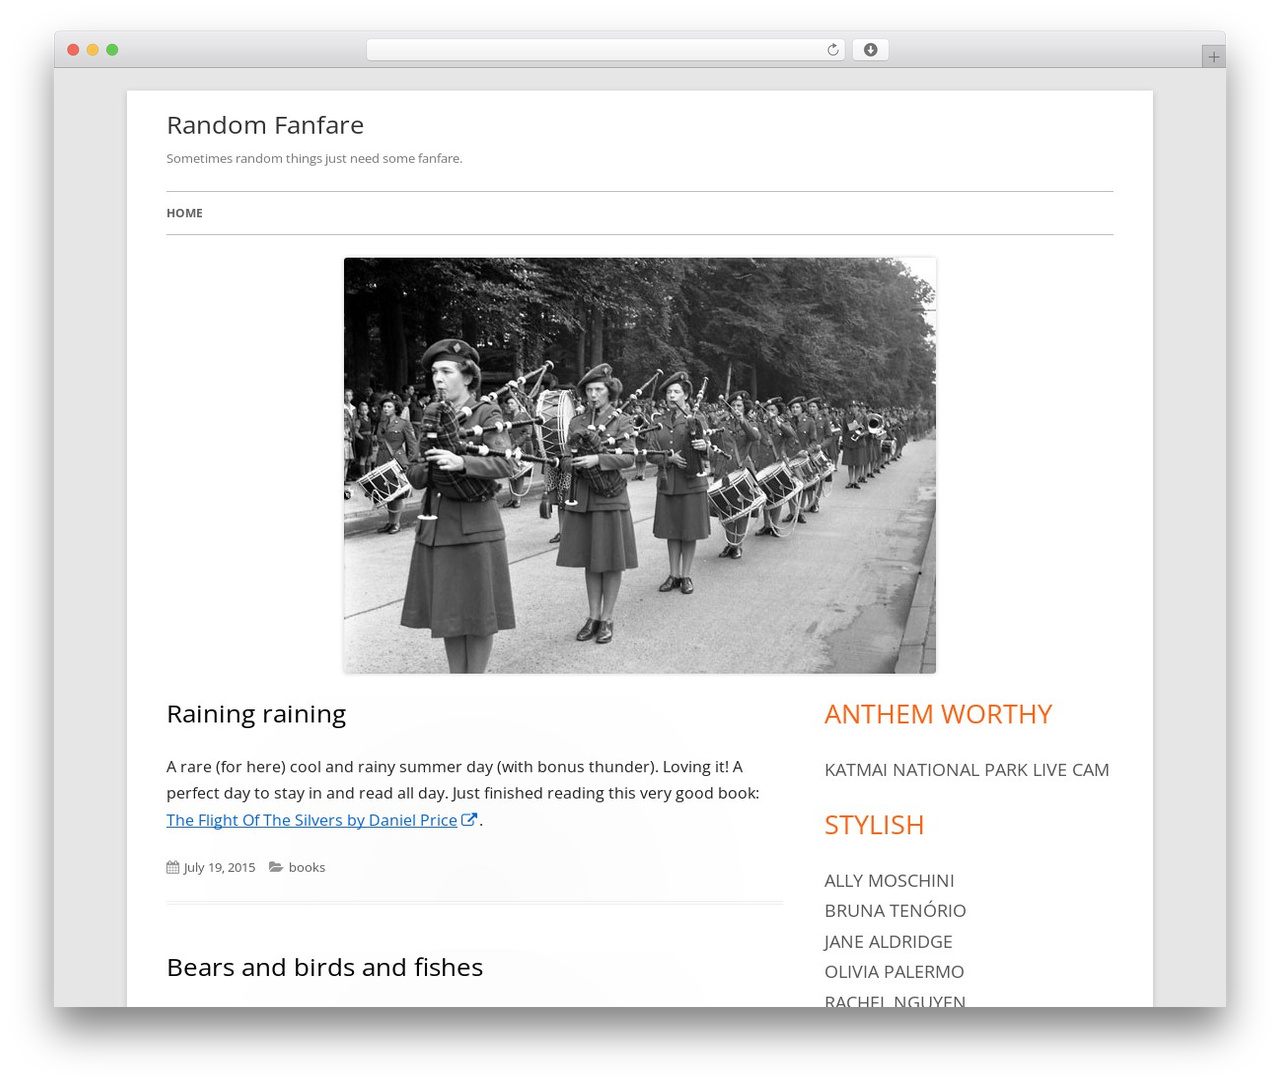The image size is (1280, 1084).
Task: Open the HOME menu item
Action: click(184, 213)
